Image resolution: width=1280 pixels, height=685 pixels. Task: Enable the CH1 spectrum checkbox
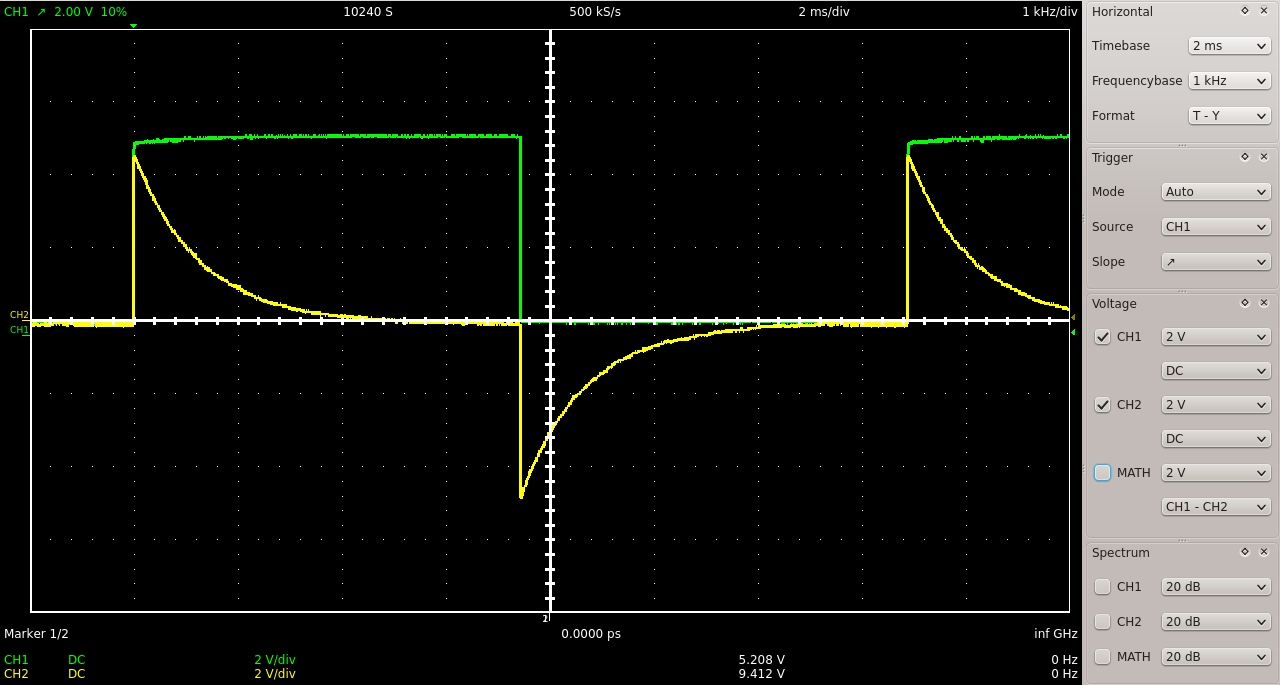coord(1103,587)
